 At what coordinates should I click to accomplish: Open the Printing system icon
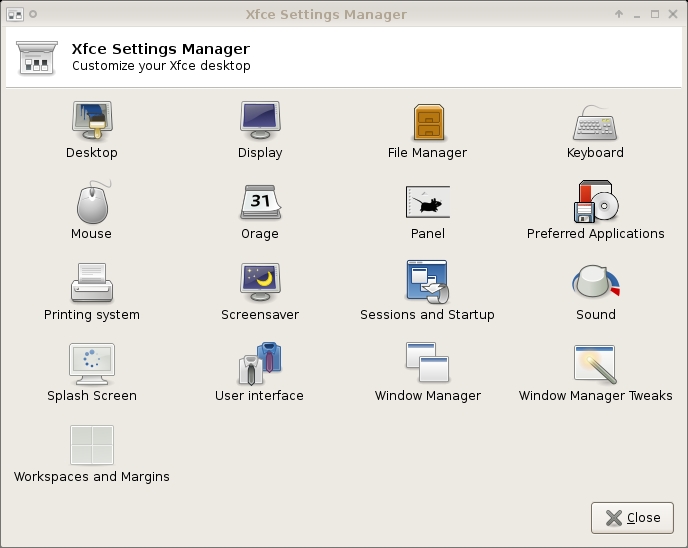pos(92,284)
